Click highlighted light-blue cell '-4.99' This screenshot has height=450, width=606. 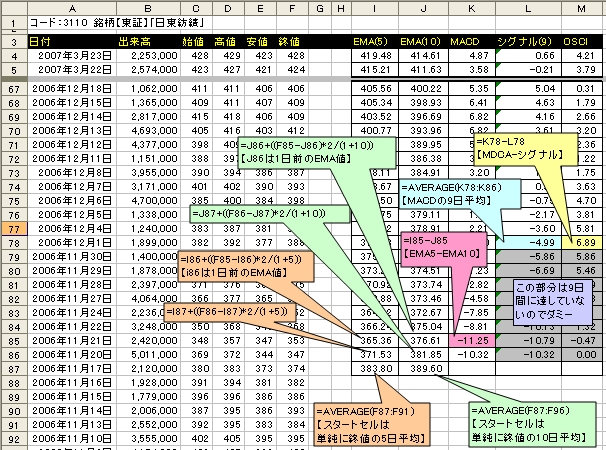click(x=528, y=243)
